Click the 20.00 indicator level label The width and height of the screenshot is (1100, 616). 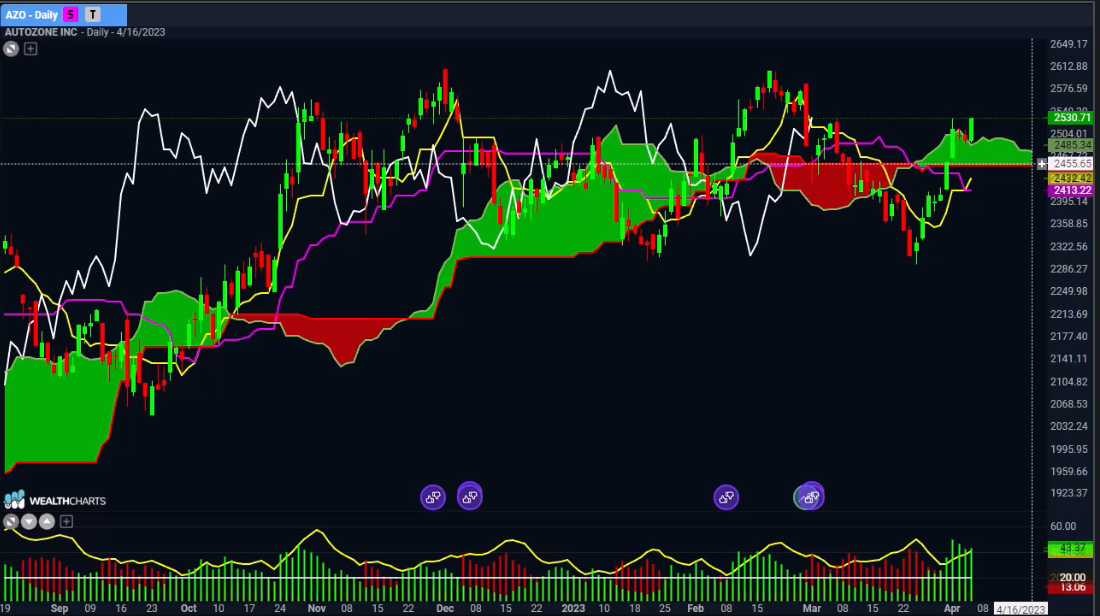click(x=1072, y=577)
